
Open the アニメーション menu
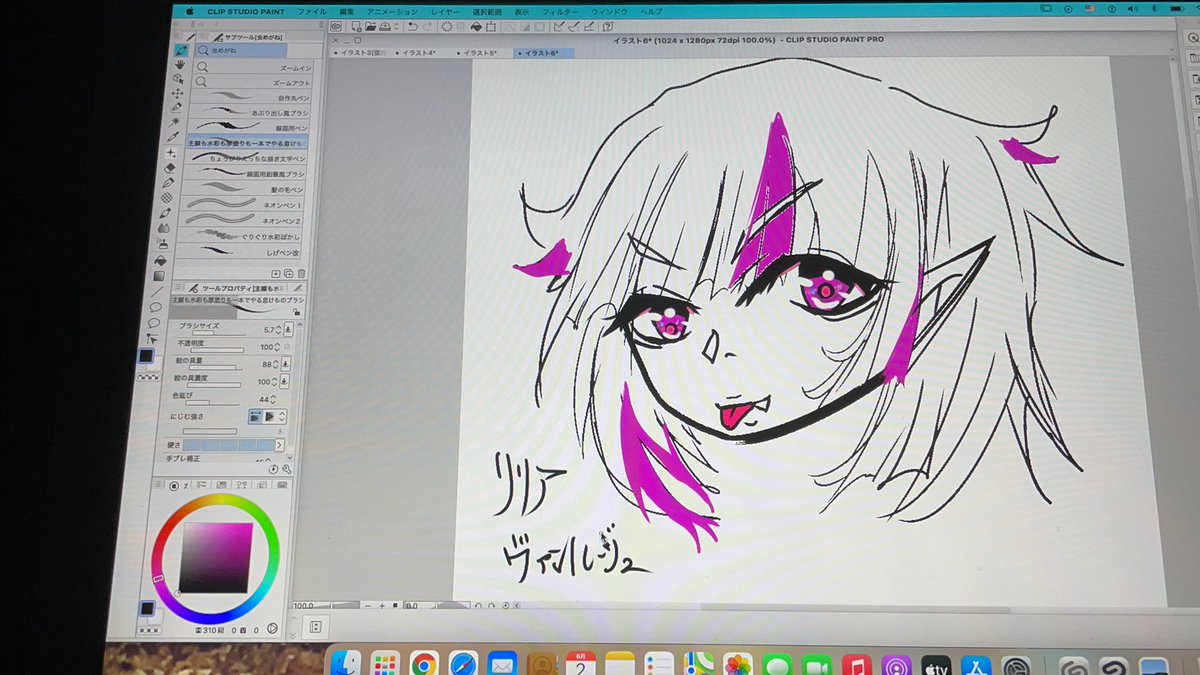tap(393, 11)
